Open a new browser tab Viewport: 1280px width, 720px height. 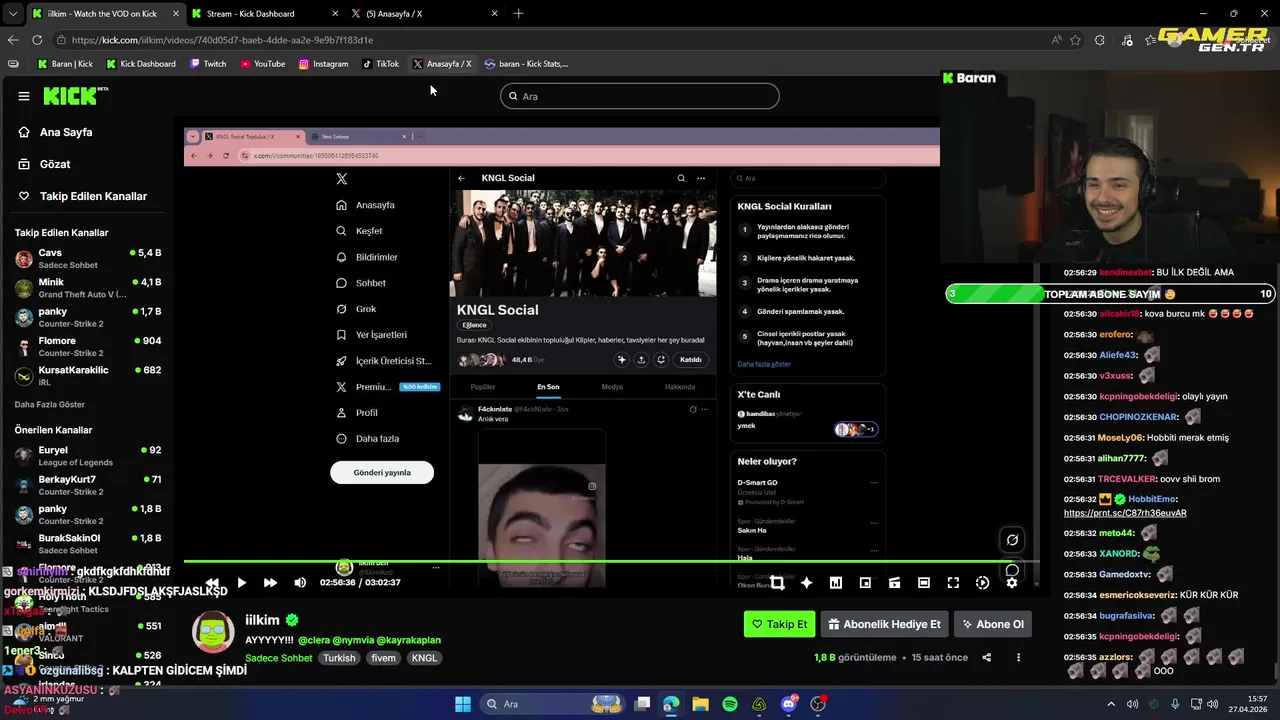[518, 14]
